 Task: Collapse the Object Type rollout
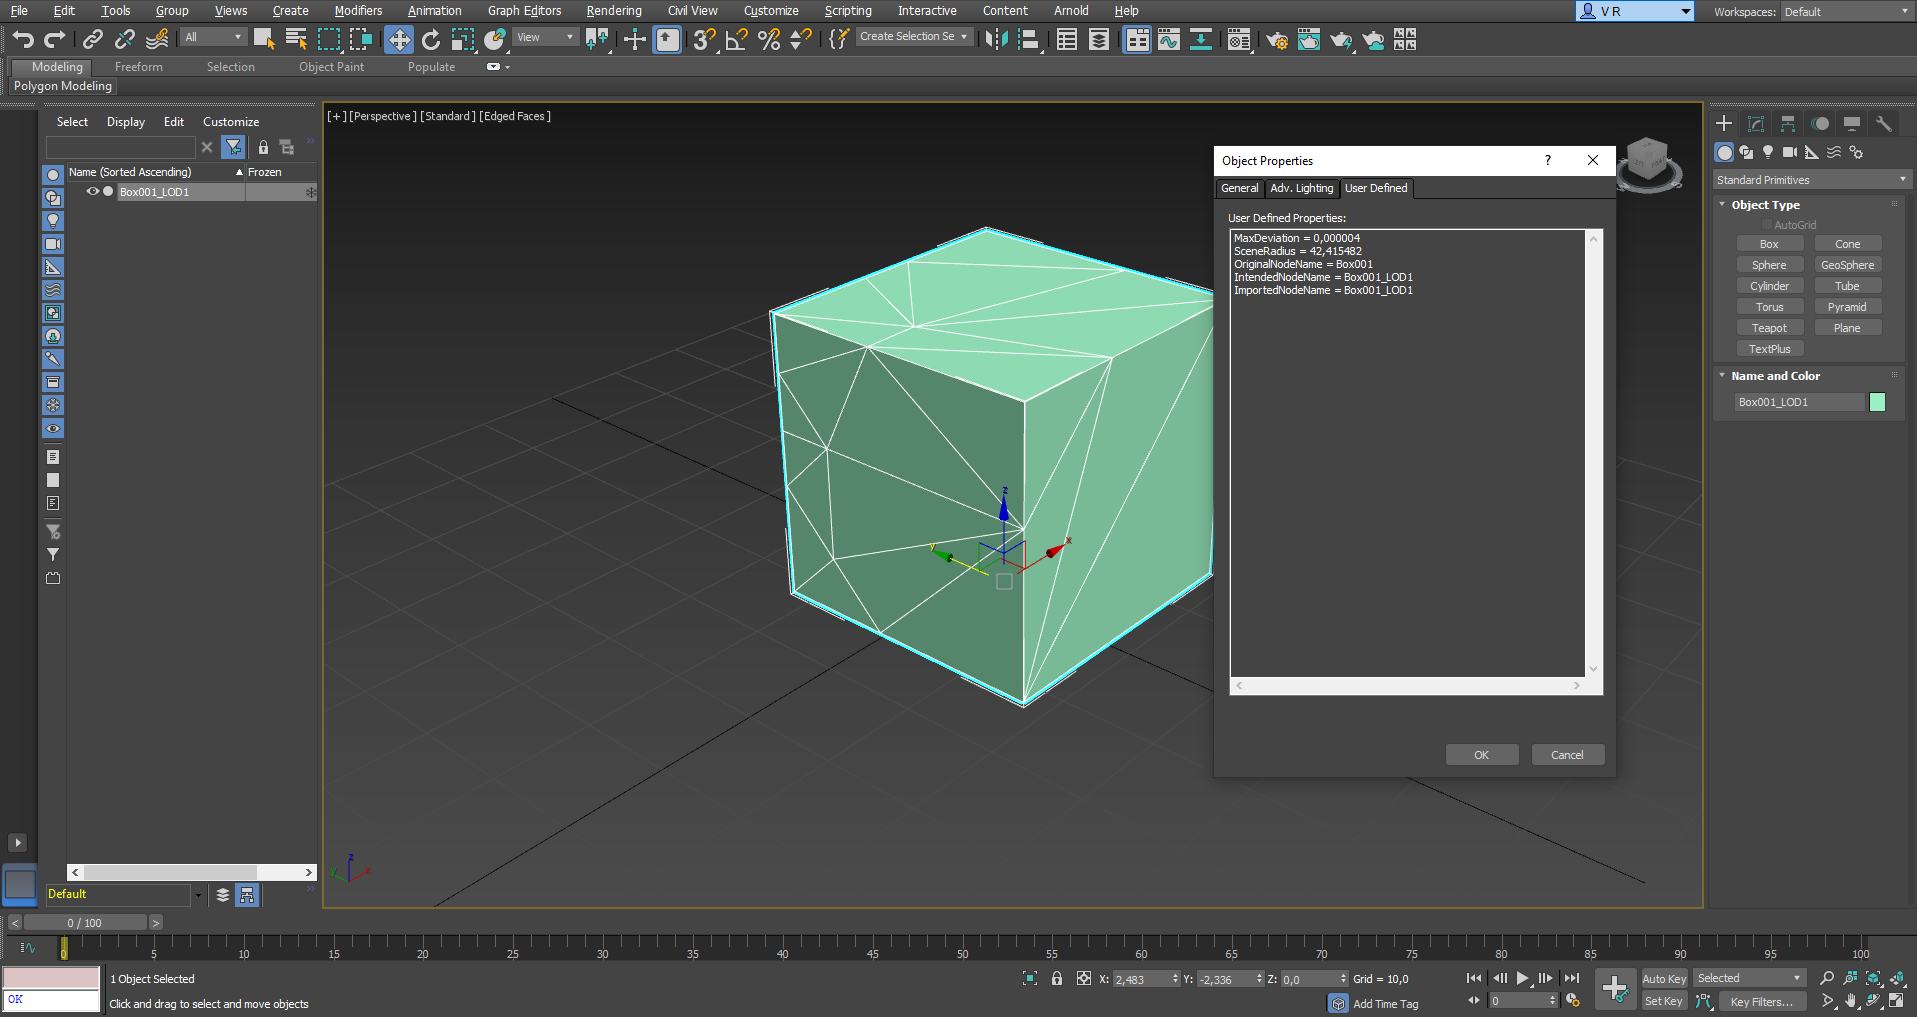(x=1765, y=205)
